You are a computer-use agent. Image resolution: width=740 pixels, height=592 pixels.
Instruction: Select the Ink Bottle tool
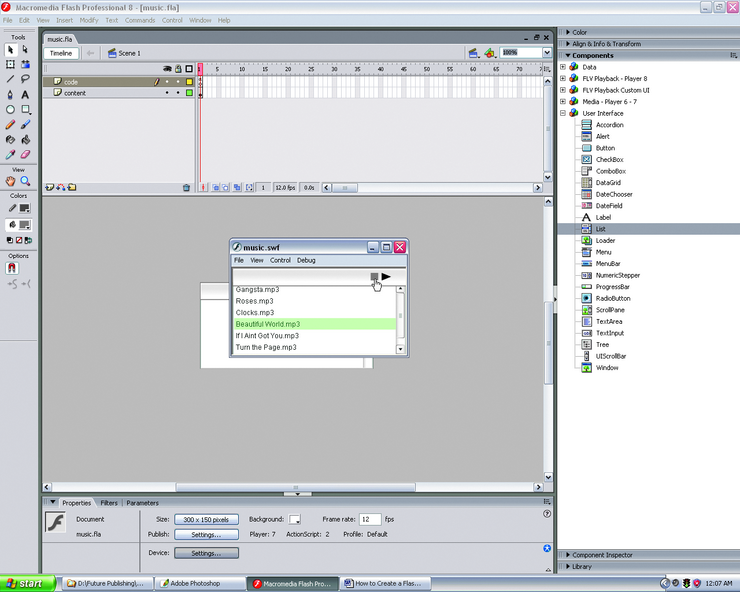coord(10,140)
